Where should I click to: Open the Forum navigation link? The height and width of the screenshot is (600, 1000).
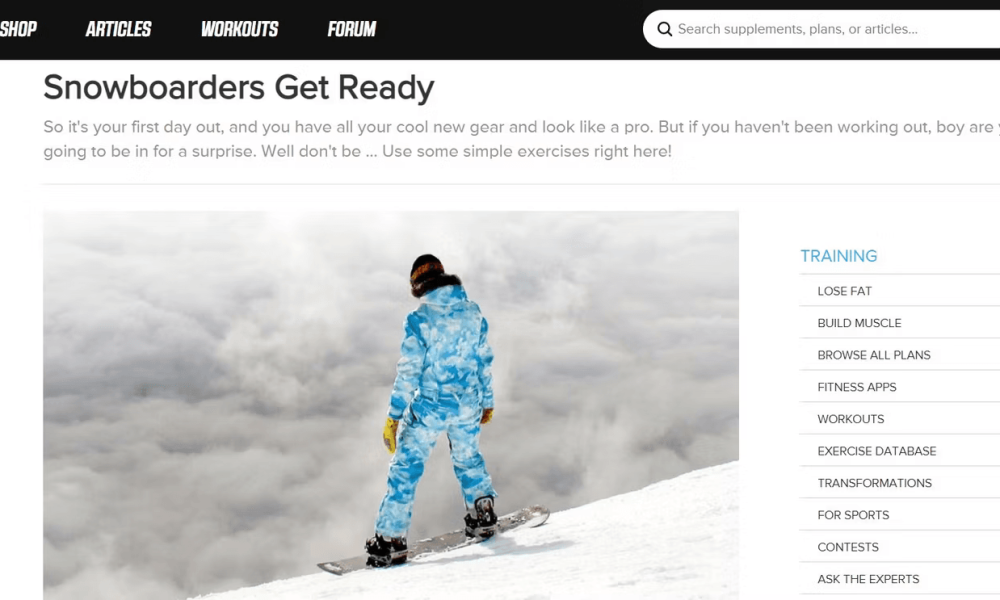352,29
